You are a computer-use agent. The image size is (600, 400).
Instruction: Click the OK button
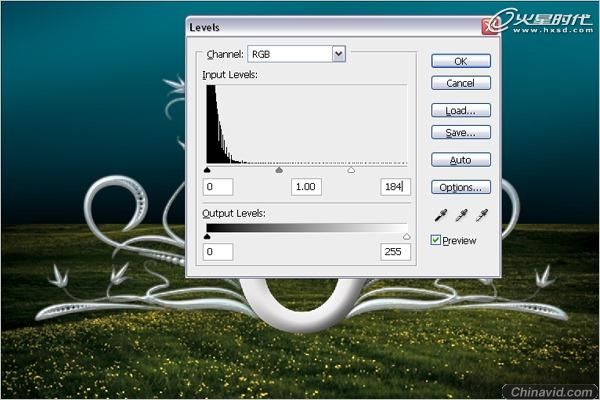tap(461, 61)
